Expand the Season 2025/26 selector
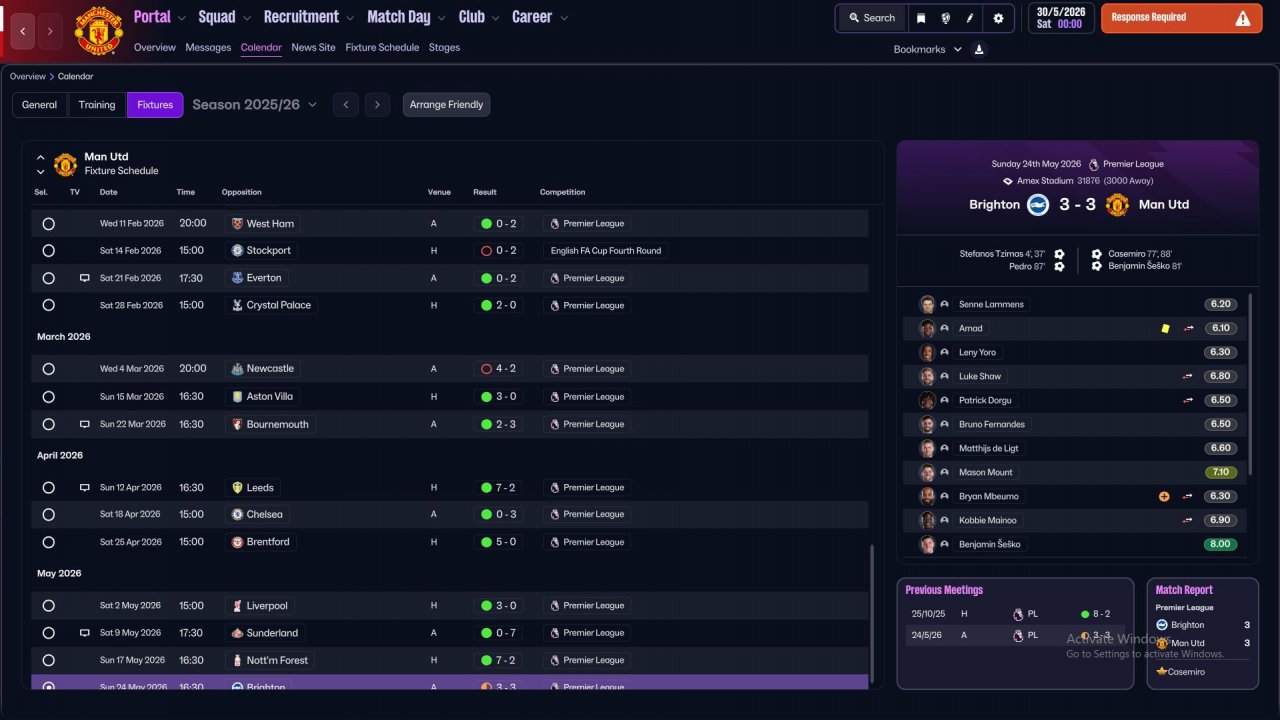The height and width of the screenshot is (720, 1280). pyautogui.click(x=254, y=104)
